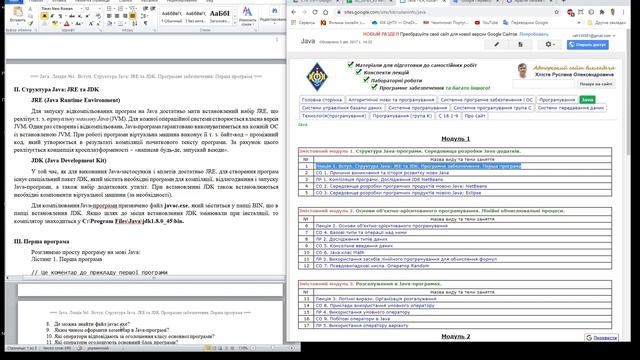
Task: Open the gear settings dropdown on Google Sites
Action: (550, 44)
